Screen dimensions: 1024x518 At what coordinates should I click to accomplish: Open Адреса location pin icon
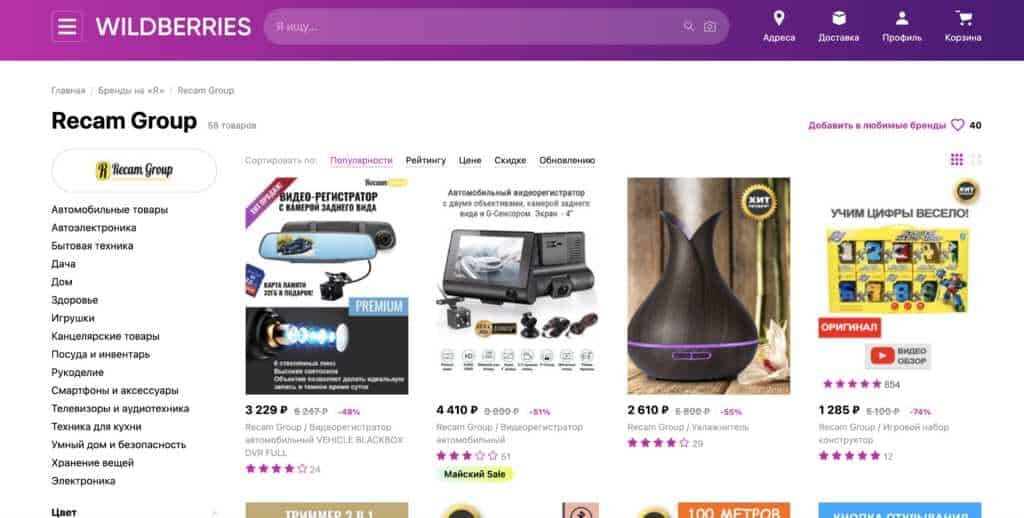778,18
